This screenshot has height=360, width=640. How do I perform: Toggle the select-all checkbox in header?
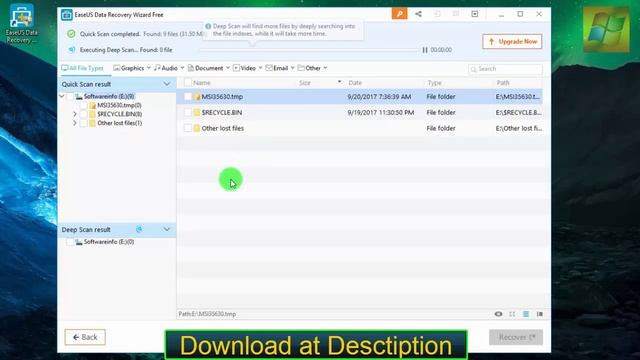pos(188,83)
